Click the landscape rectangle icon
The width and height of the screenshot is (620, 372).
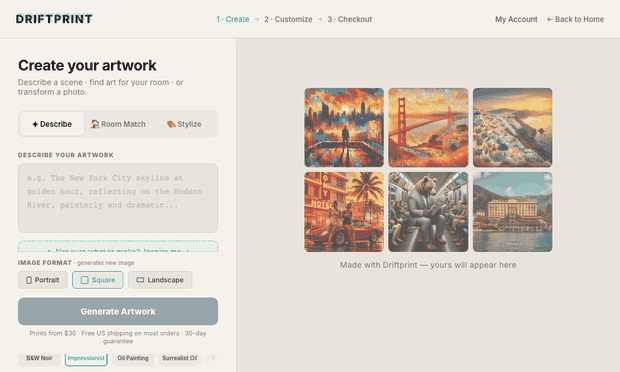click(x=140, y=280)
